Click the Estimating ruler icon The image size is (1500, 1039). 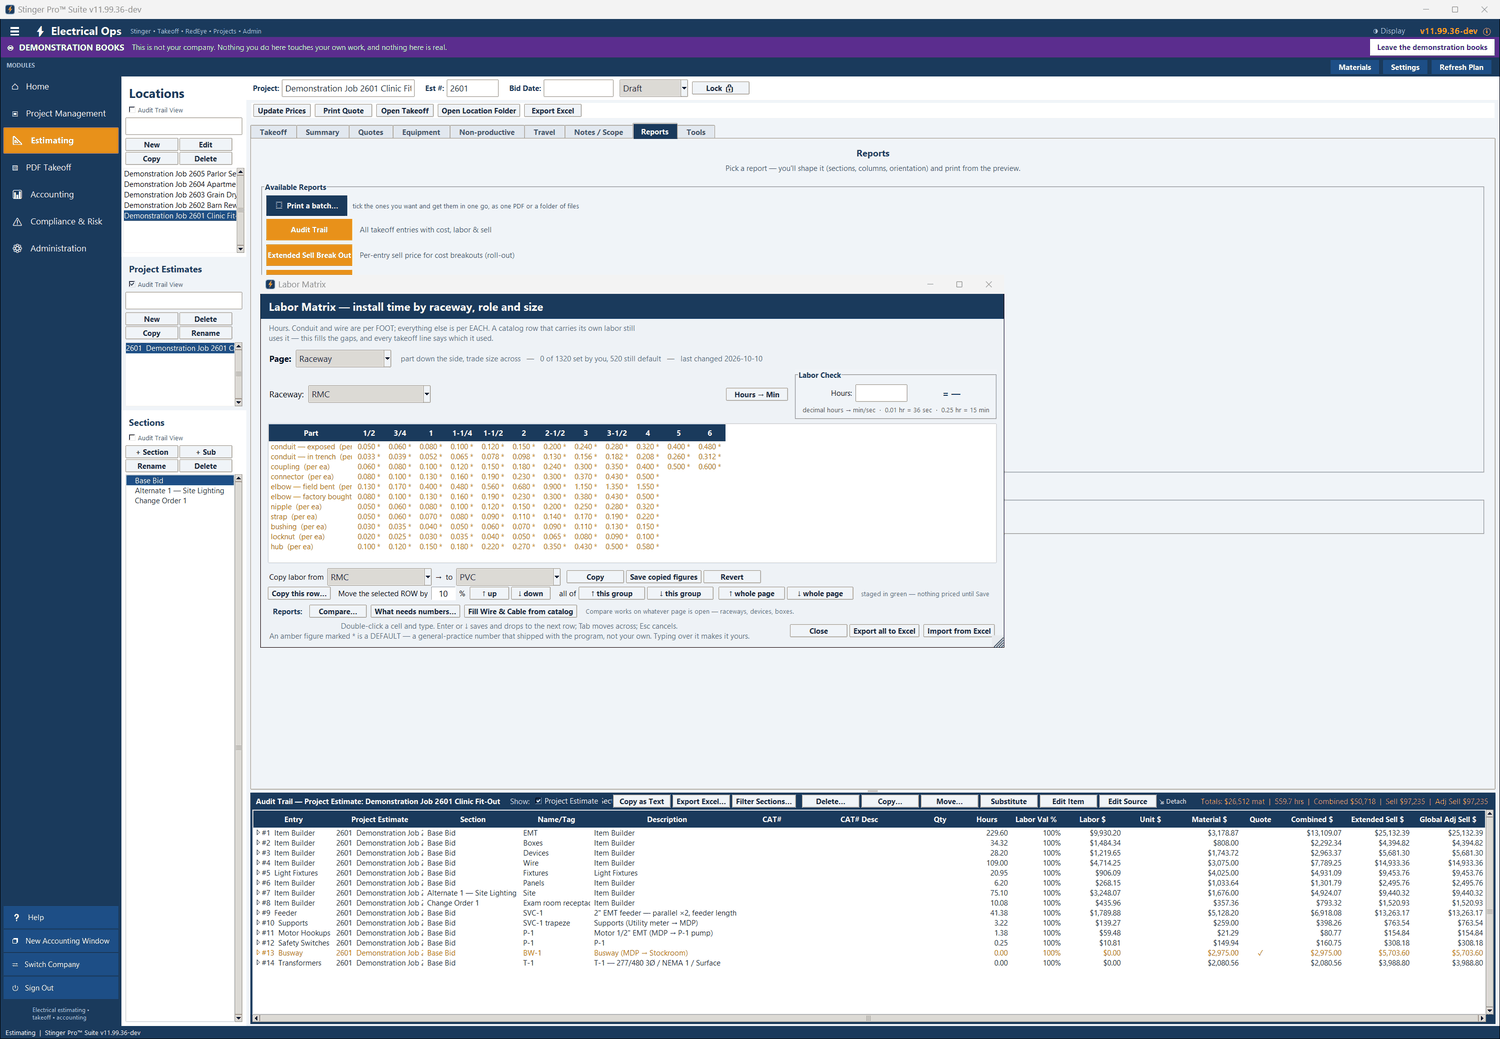coord(17,141)
